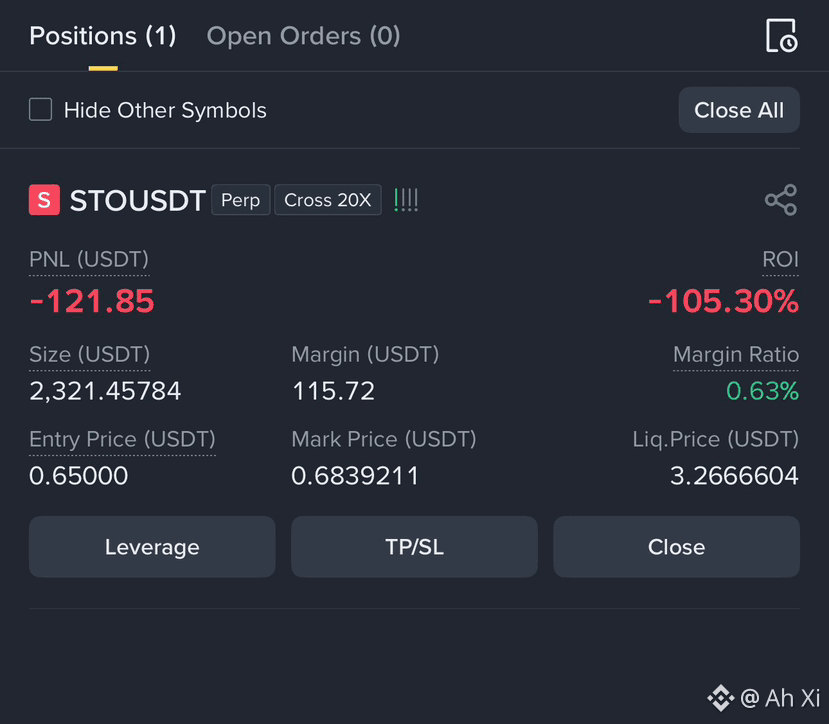Click the Size (USDT) label
The width and height of the screenshot is (829, 724).
[x=89, y=354]
